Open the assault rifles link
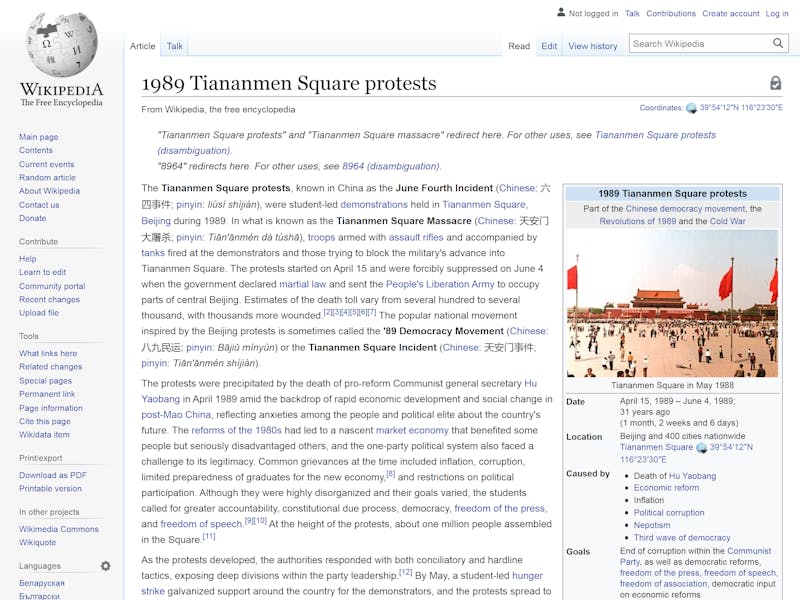The width and height of the screenshot is (800, 600). (x=416, y=237)
